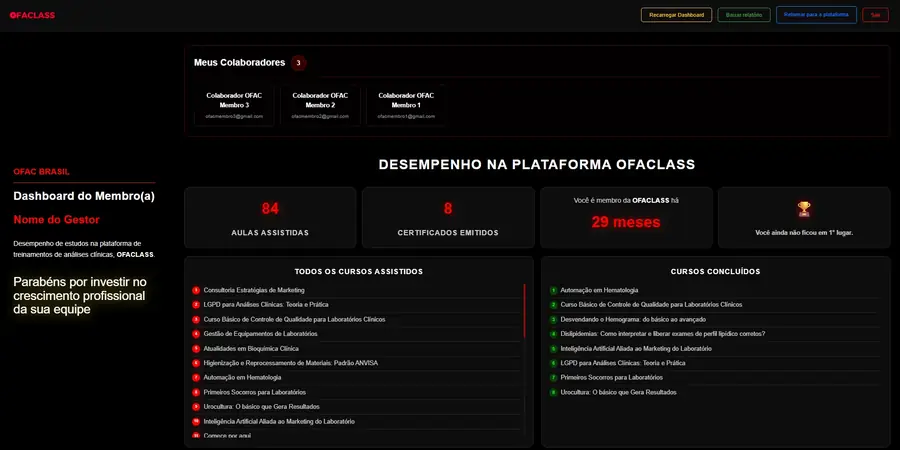Viewport: 900px width, 450px height.
Task: Click red badge beside Urocultura in watched list
Action: [196, 407]
